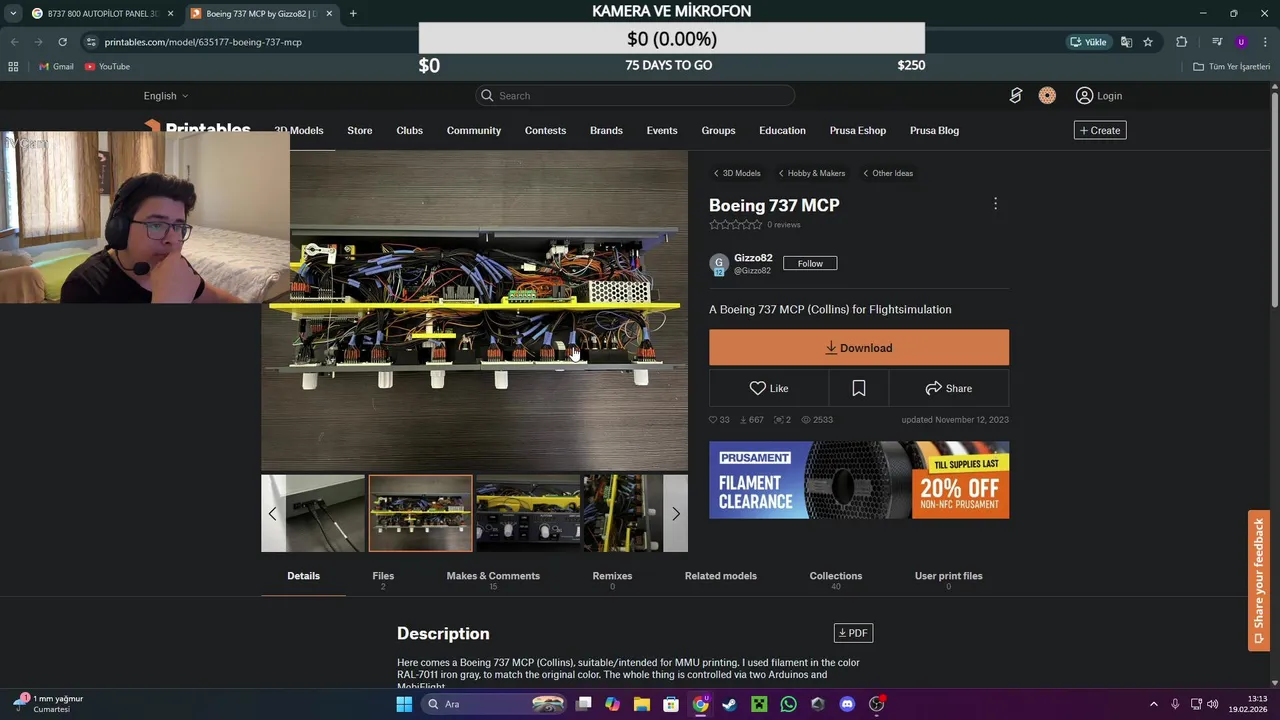Open the Google Translate icon in address bar

click(x=1126, y=42)
